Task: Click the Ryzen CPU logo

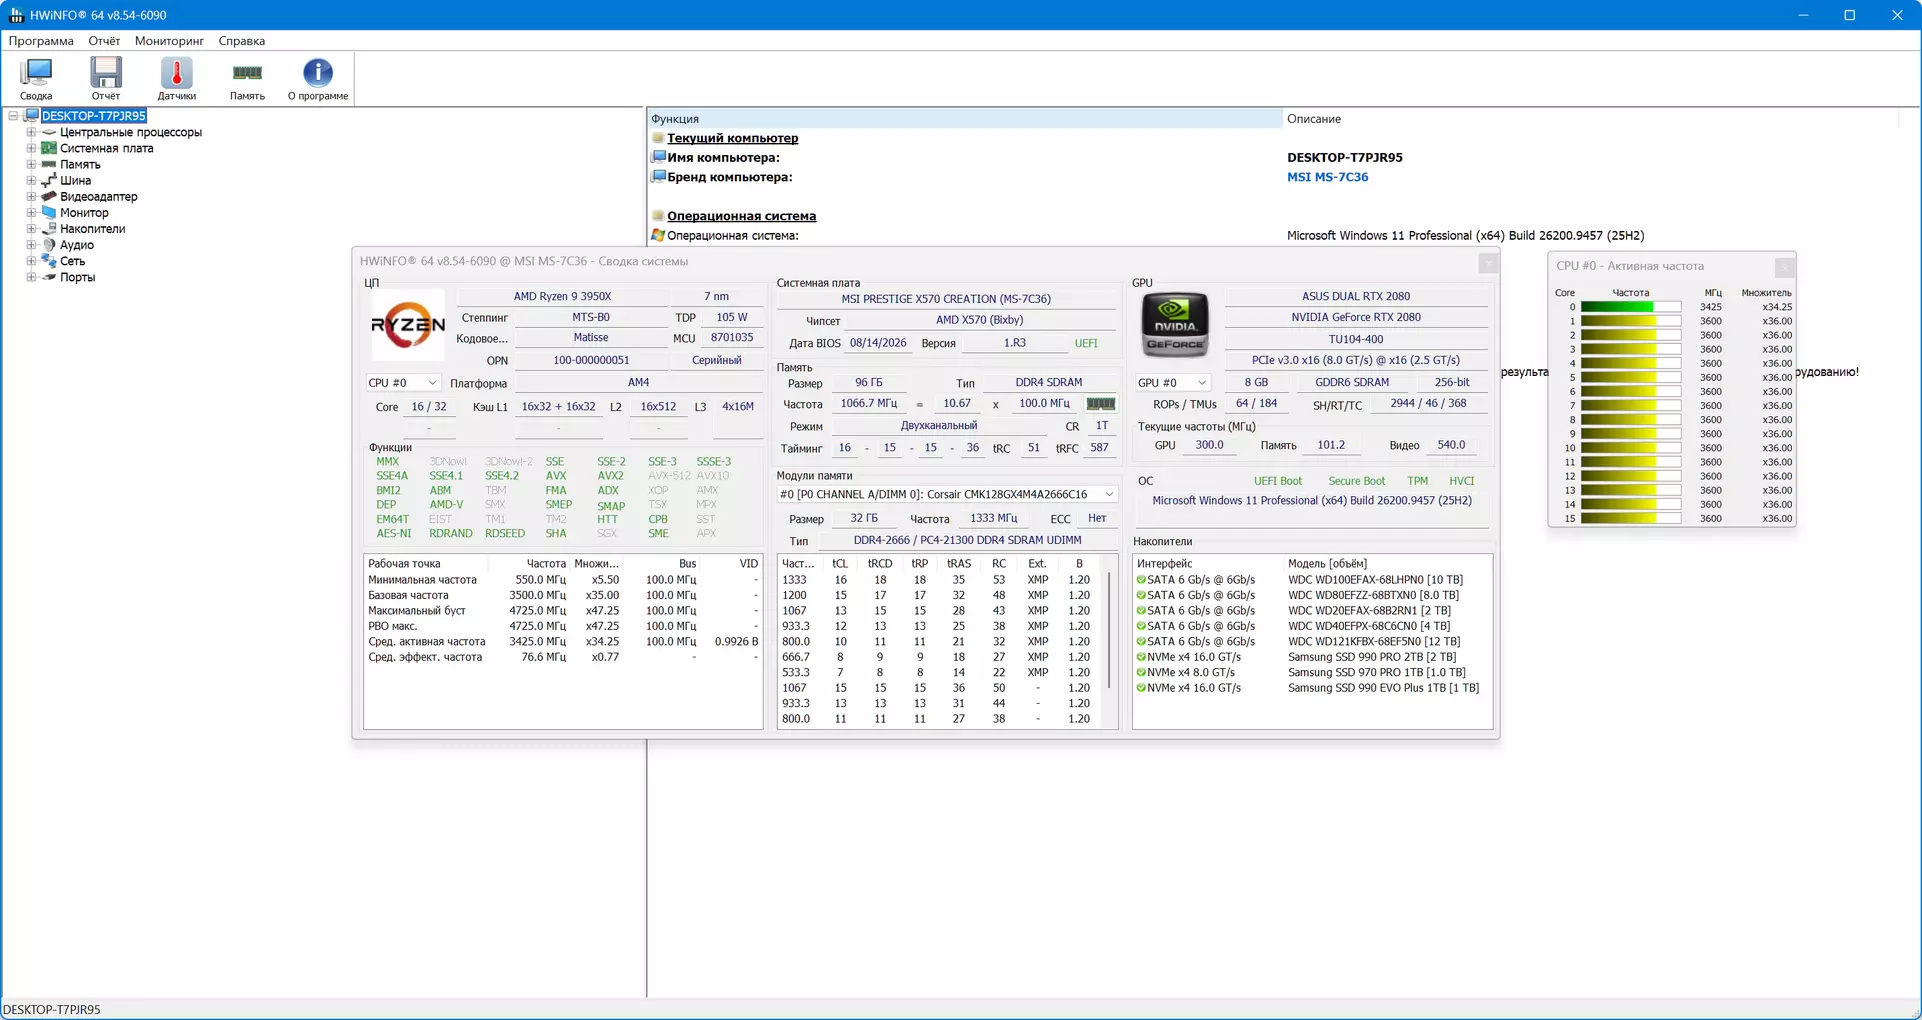Action: click(x=408, y=325)
